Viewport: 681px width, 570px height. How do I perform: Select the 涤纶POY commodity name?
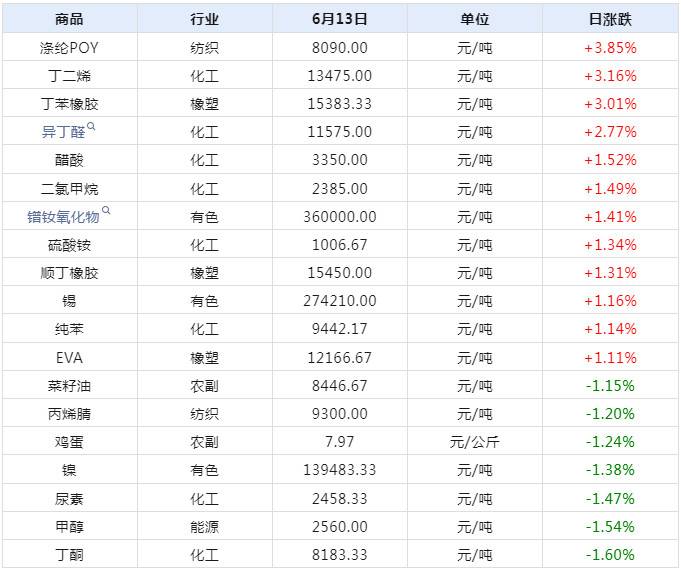coord(70,47)
